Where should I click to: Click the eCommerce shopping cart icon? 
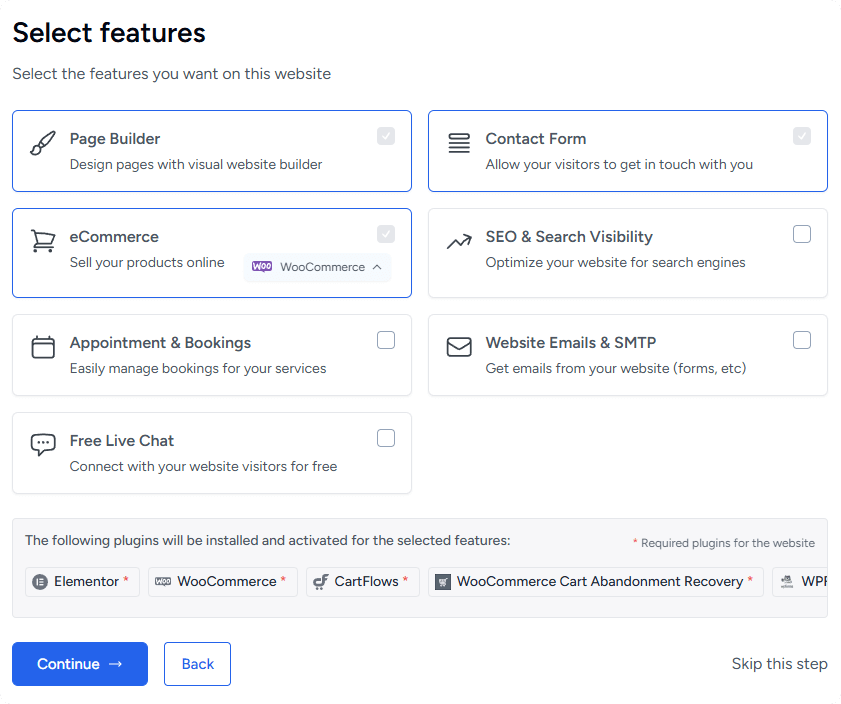tap(42, 241)
